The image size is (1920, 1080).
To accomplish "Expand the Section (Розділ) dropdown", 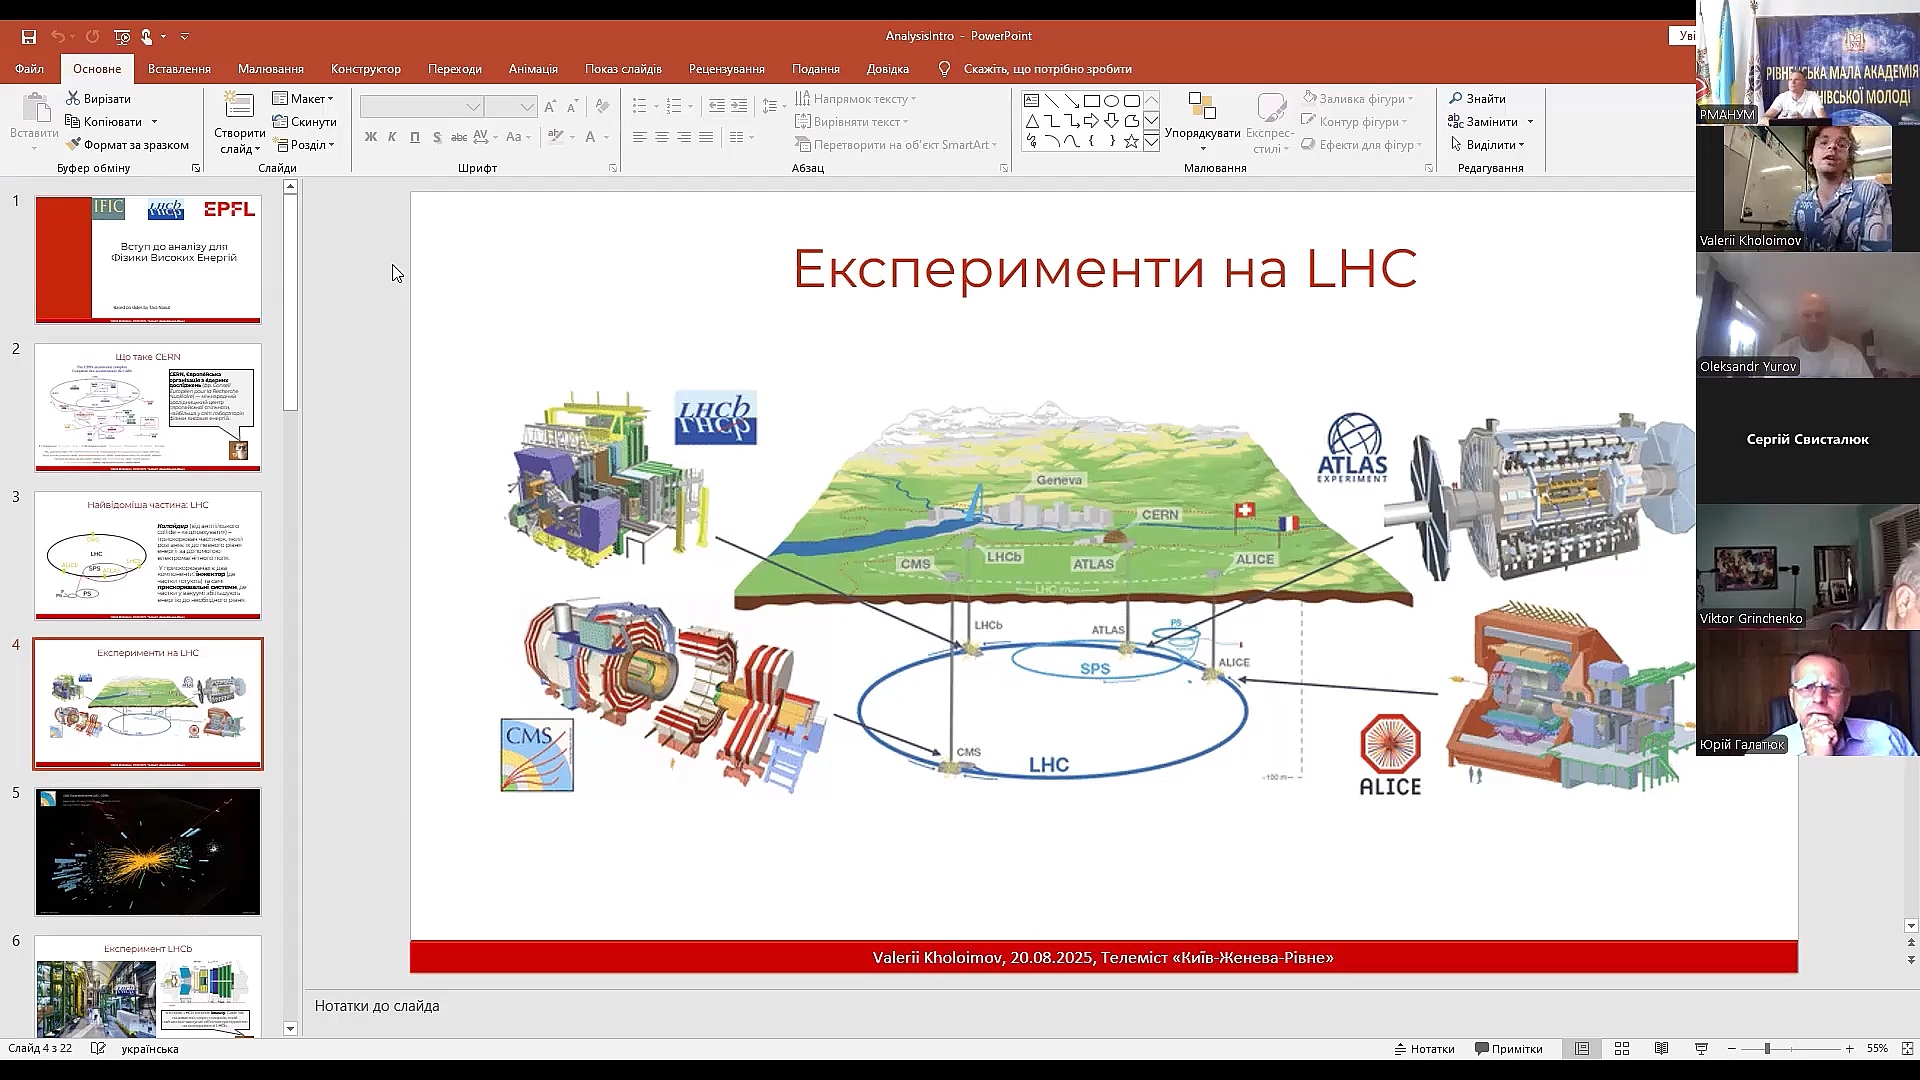I will (305, 145).
